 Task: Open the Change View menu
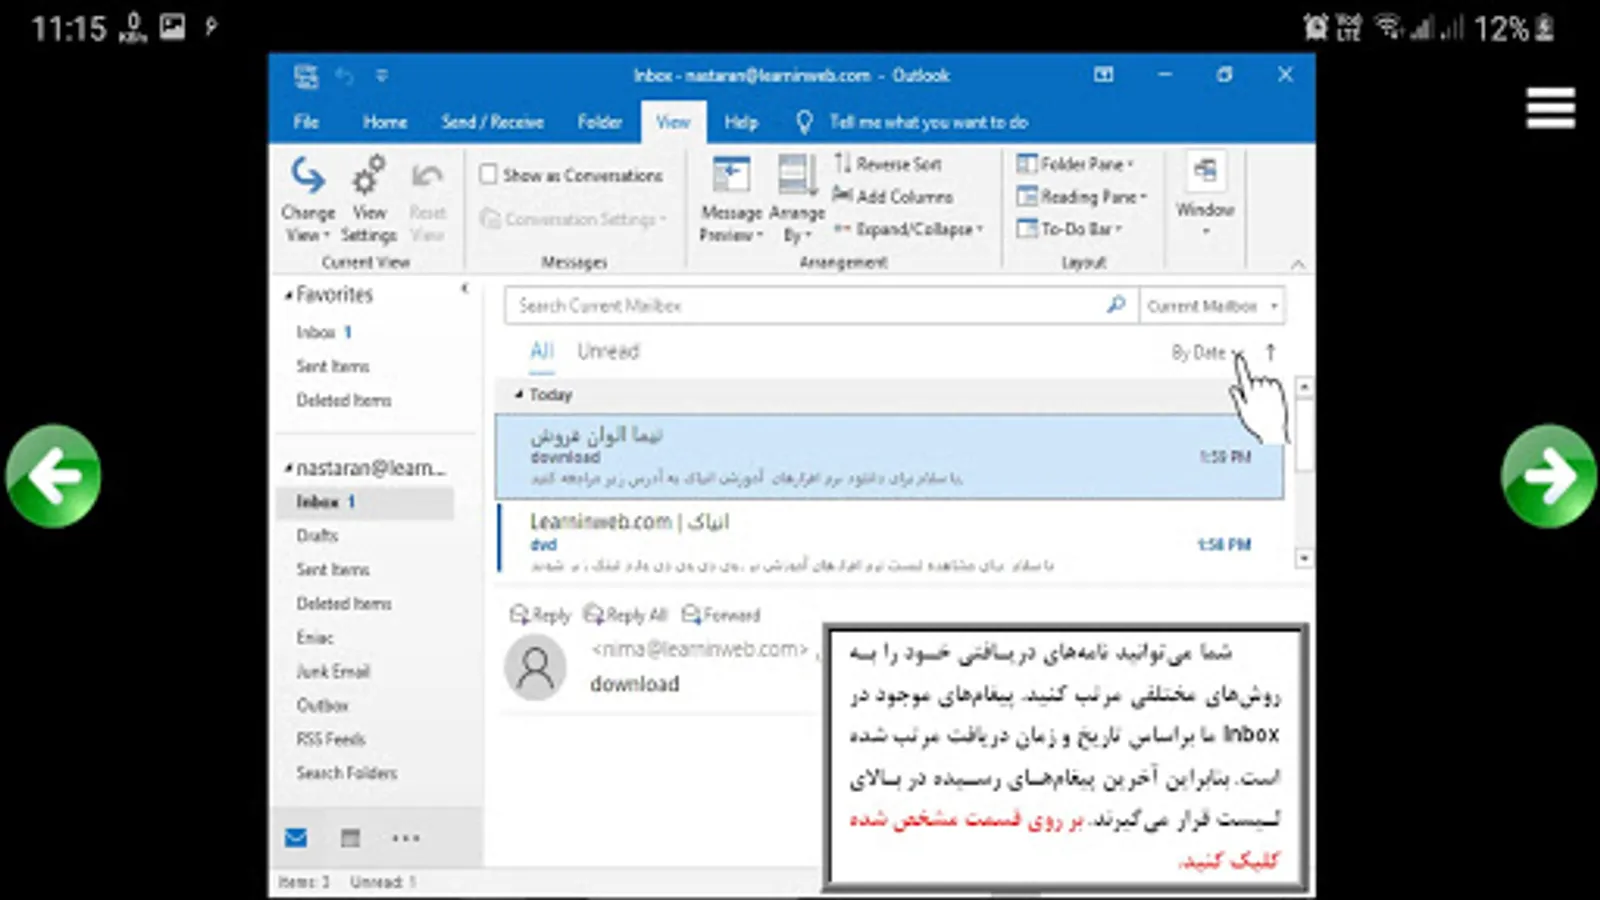coord(308,200)
